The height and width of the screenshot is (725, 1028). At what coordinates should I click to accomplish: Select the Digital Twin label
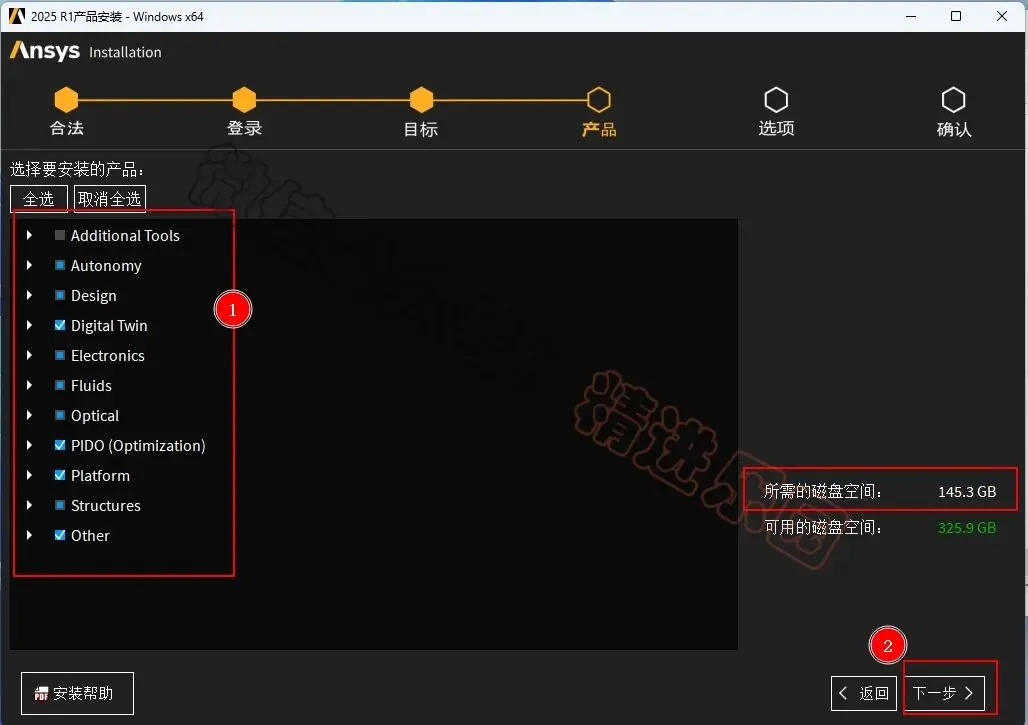pyautogui.click(x=109, y=326)
